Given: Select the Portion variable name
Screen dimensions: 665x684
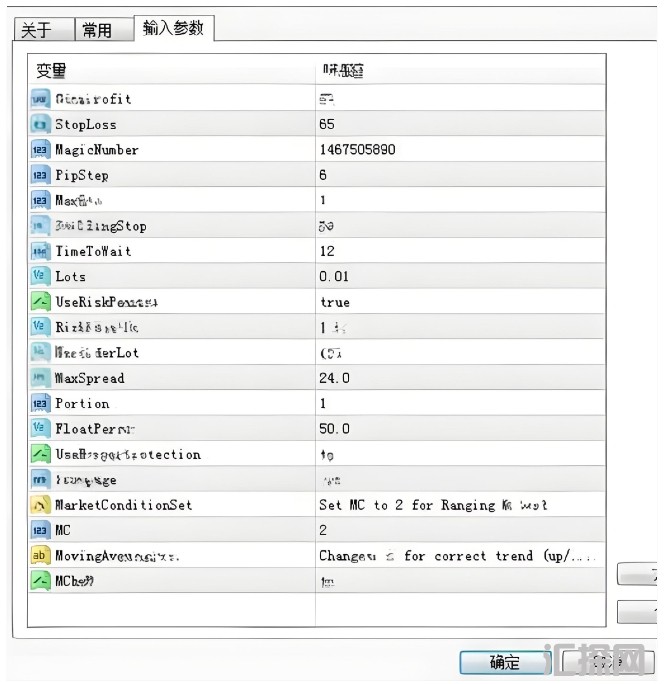Looking at the screenshot, I should click(x=82, y=404).
